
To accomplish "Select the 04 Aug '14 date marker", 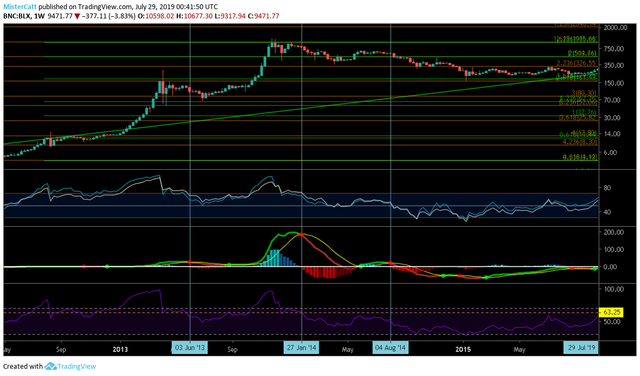I will [x=391, y=348].
